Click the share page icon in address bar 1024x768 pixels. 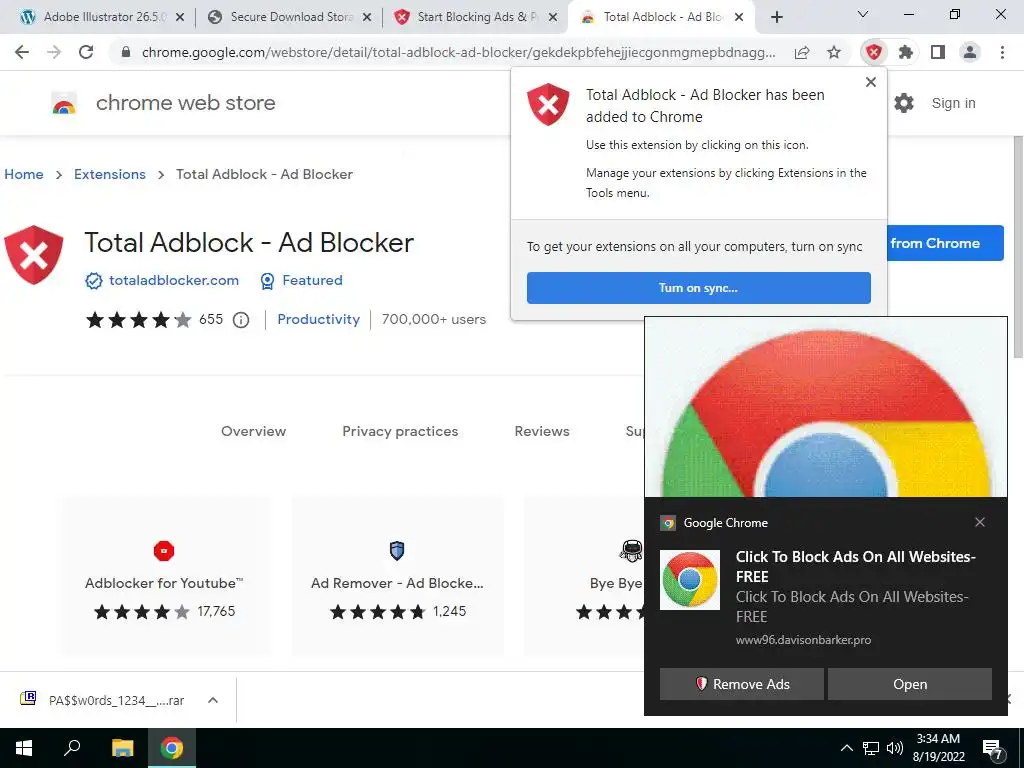click(x=802, y=52)
